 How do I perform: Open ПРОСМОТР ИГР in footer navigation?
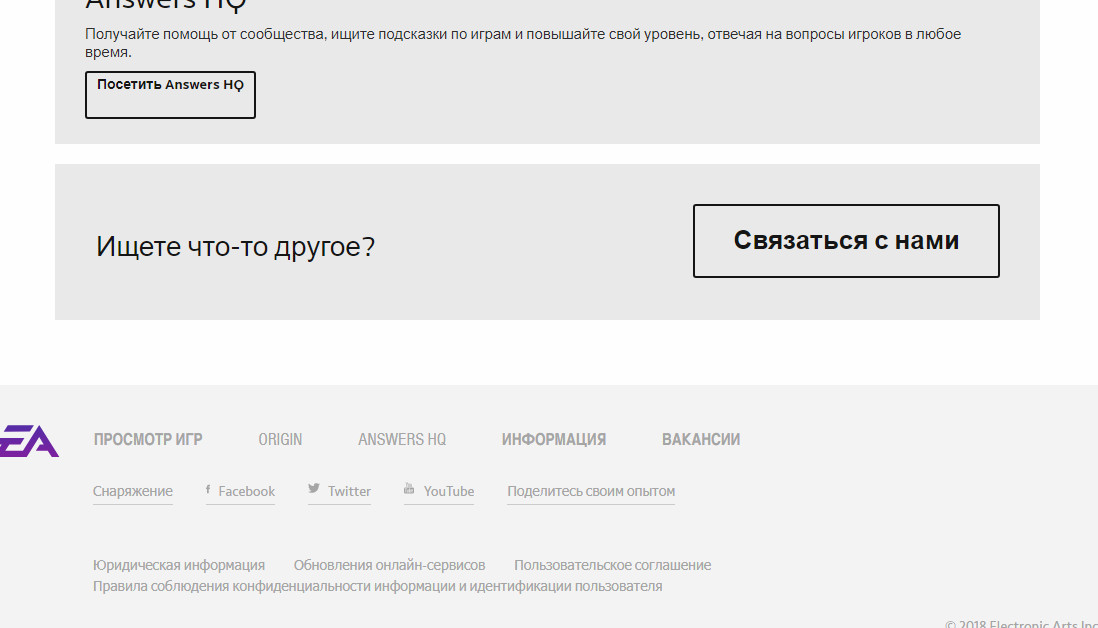pos(148,440)
